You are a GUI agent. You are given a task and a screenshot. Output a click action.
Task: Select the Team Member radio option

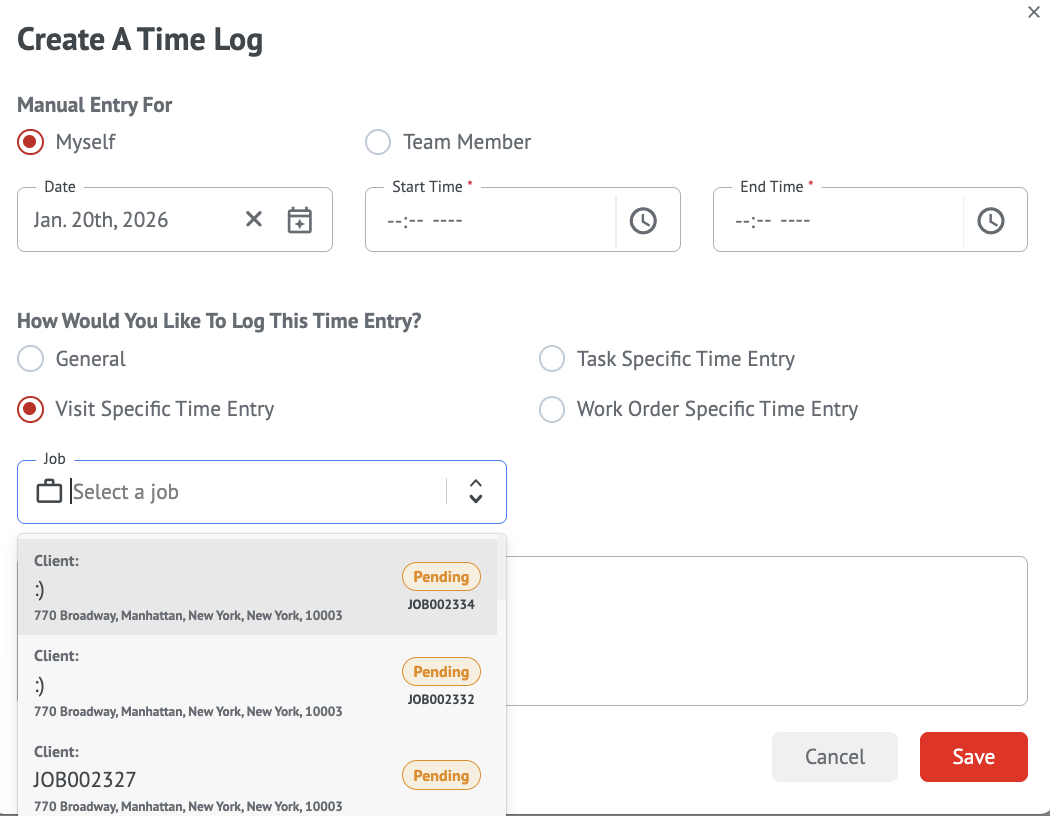point(378,142)
